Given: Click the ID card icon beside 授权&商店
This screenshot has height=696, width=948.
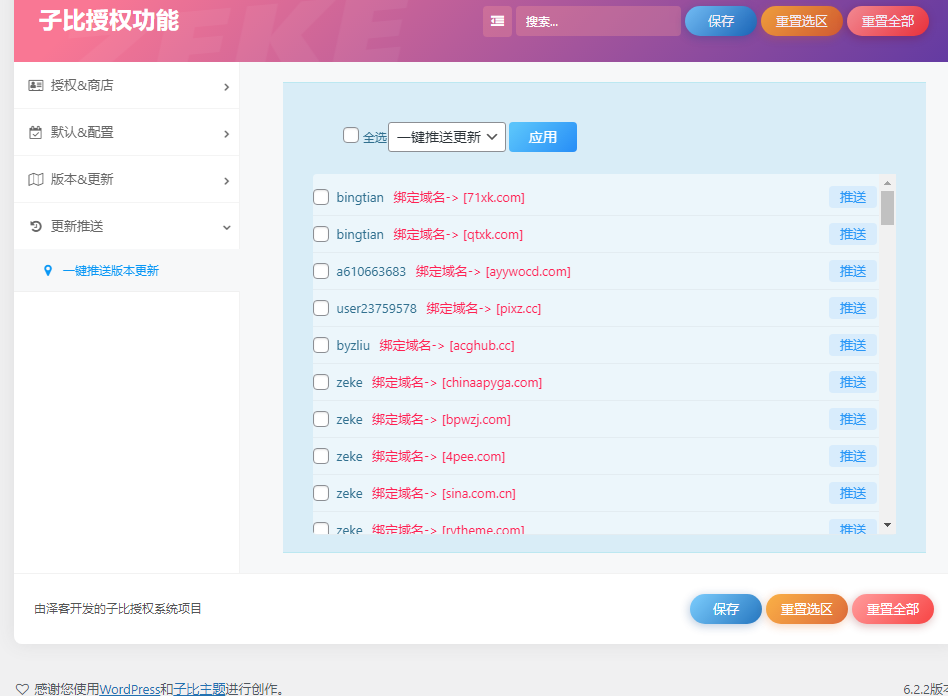Looking at the screenshot, I should click(x=35, y=86).
